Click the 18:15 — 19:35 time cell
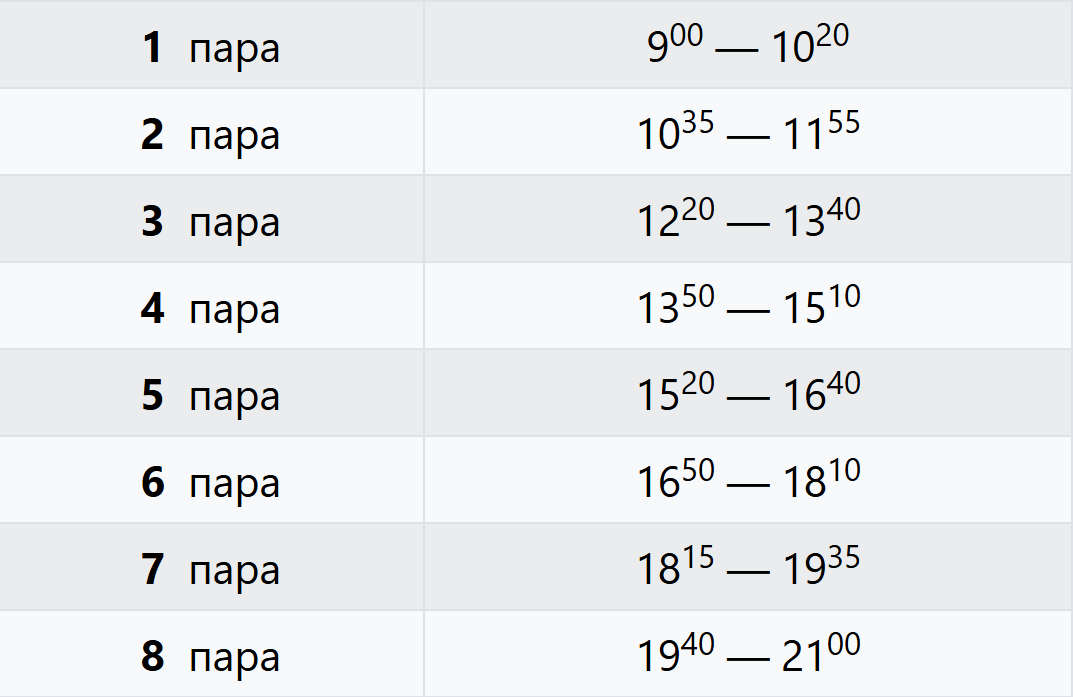This screenshot has width=1073, height=697. click(749, 566)
